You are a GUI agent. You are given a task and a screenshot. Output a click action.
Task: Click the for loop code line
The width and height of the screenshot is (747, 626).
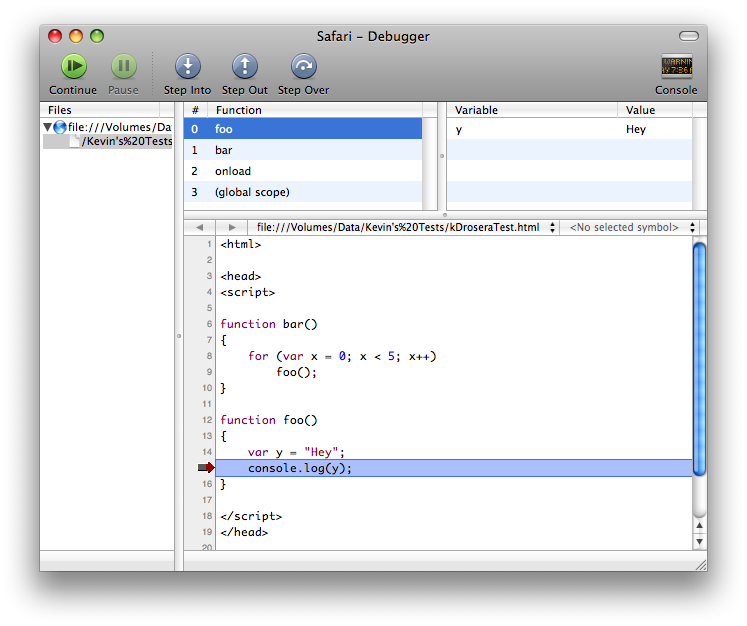coord(342,356)
